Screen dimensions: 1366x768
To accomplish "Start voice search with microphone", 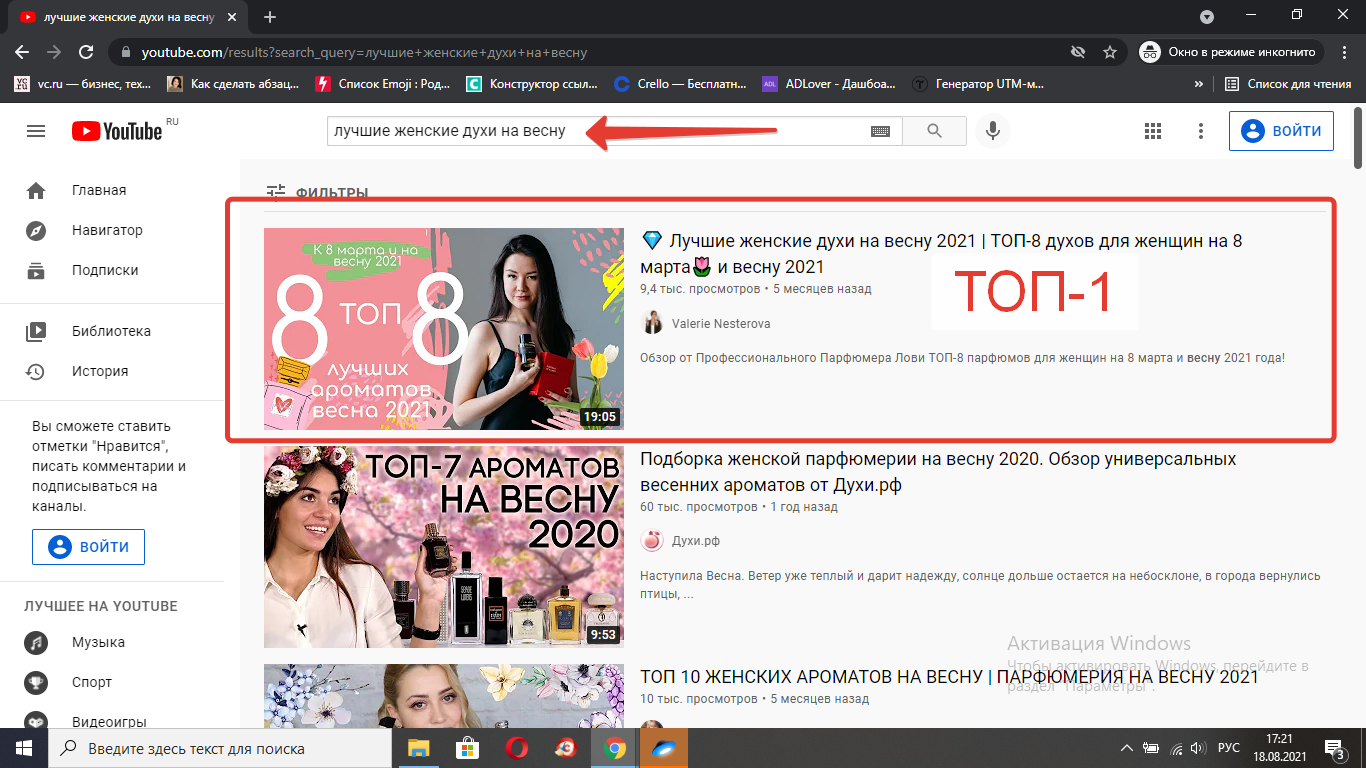I will coord(992,131).
